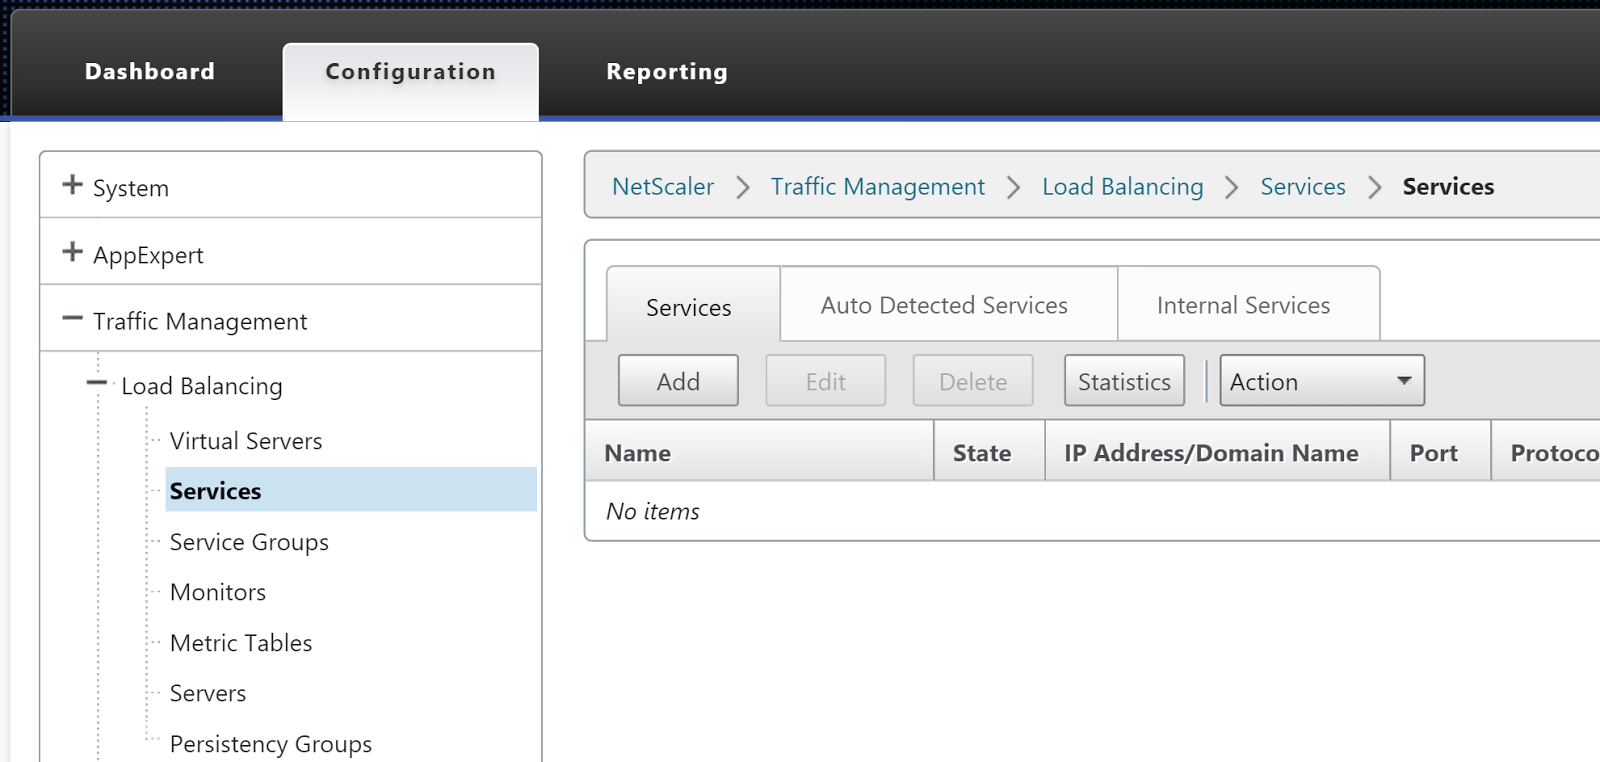The image size is (1600, 762).
Task: Click the Edit button
Action: [826, 381]
